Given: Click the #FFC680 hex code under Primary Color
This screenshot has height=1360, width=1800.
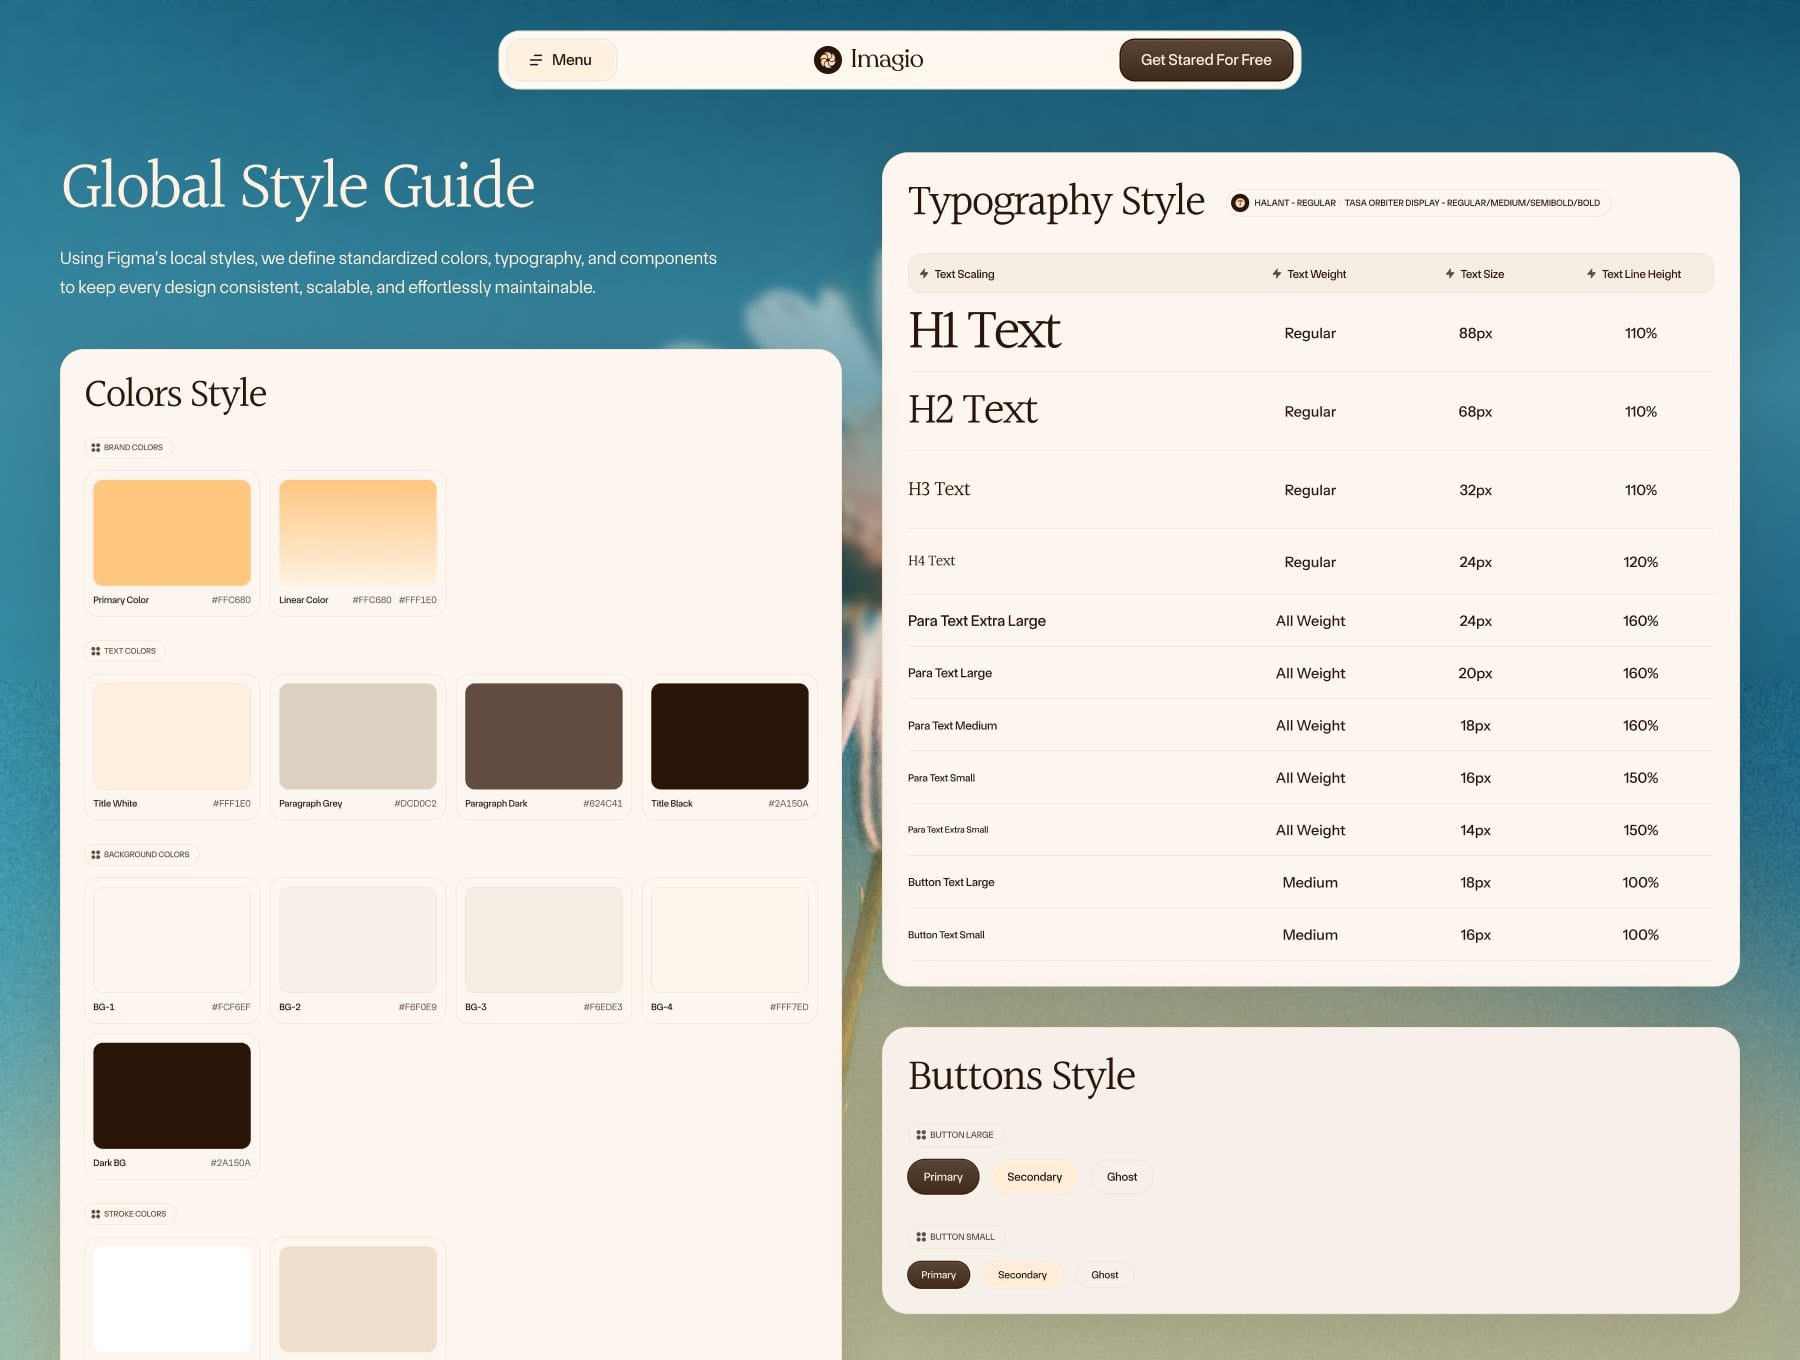Looking at the screenshot, I should pos(231,600).
